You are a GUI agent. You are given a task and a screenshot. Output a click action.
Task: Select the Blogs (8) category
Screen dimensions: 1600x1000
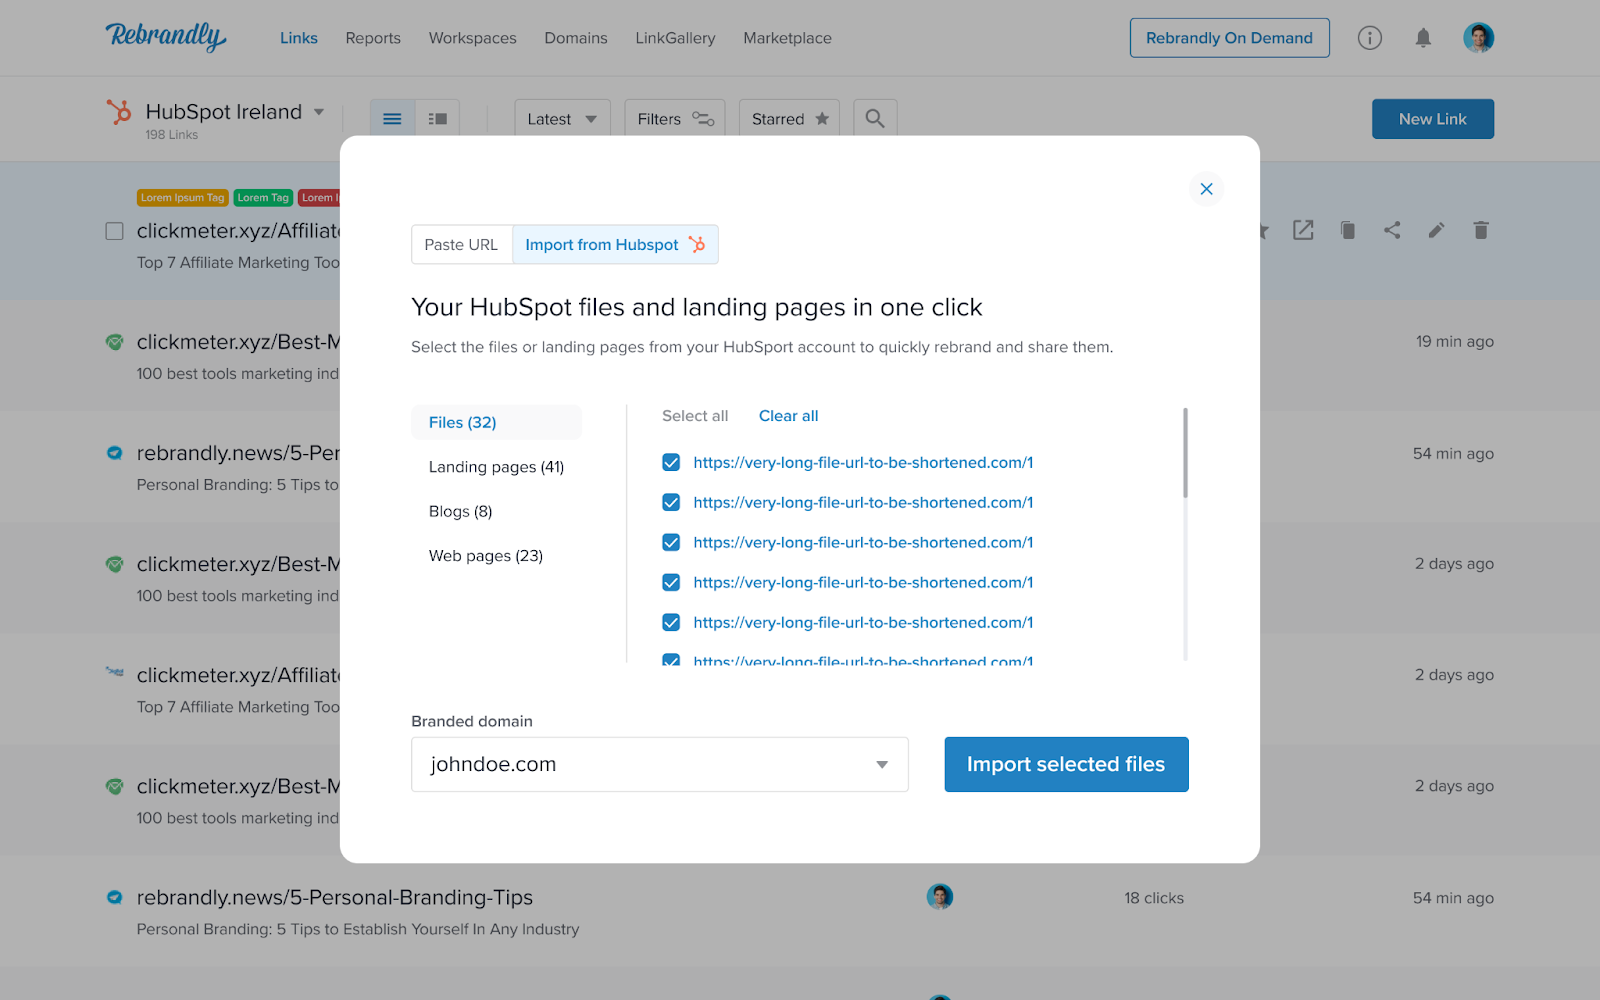461,511
